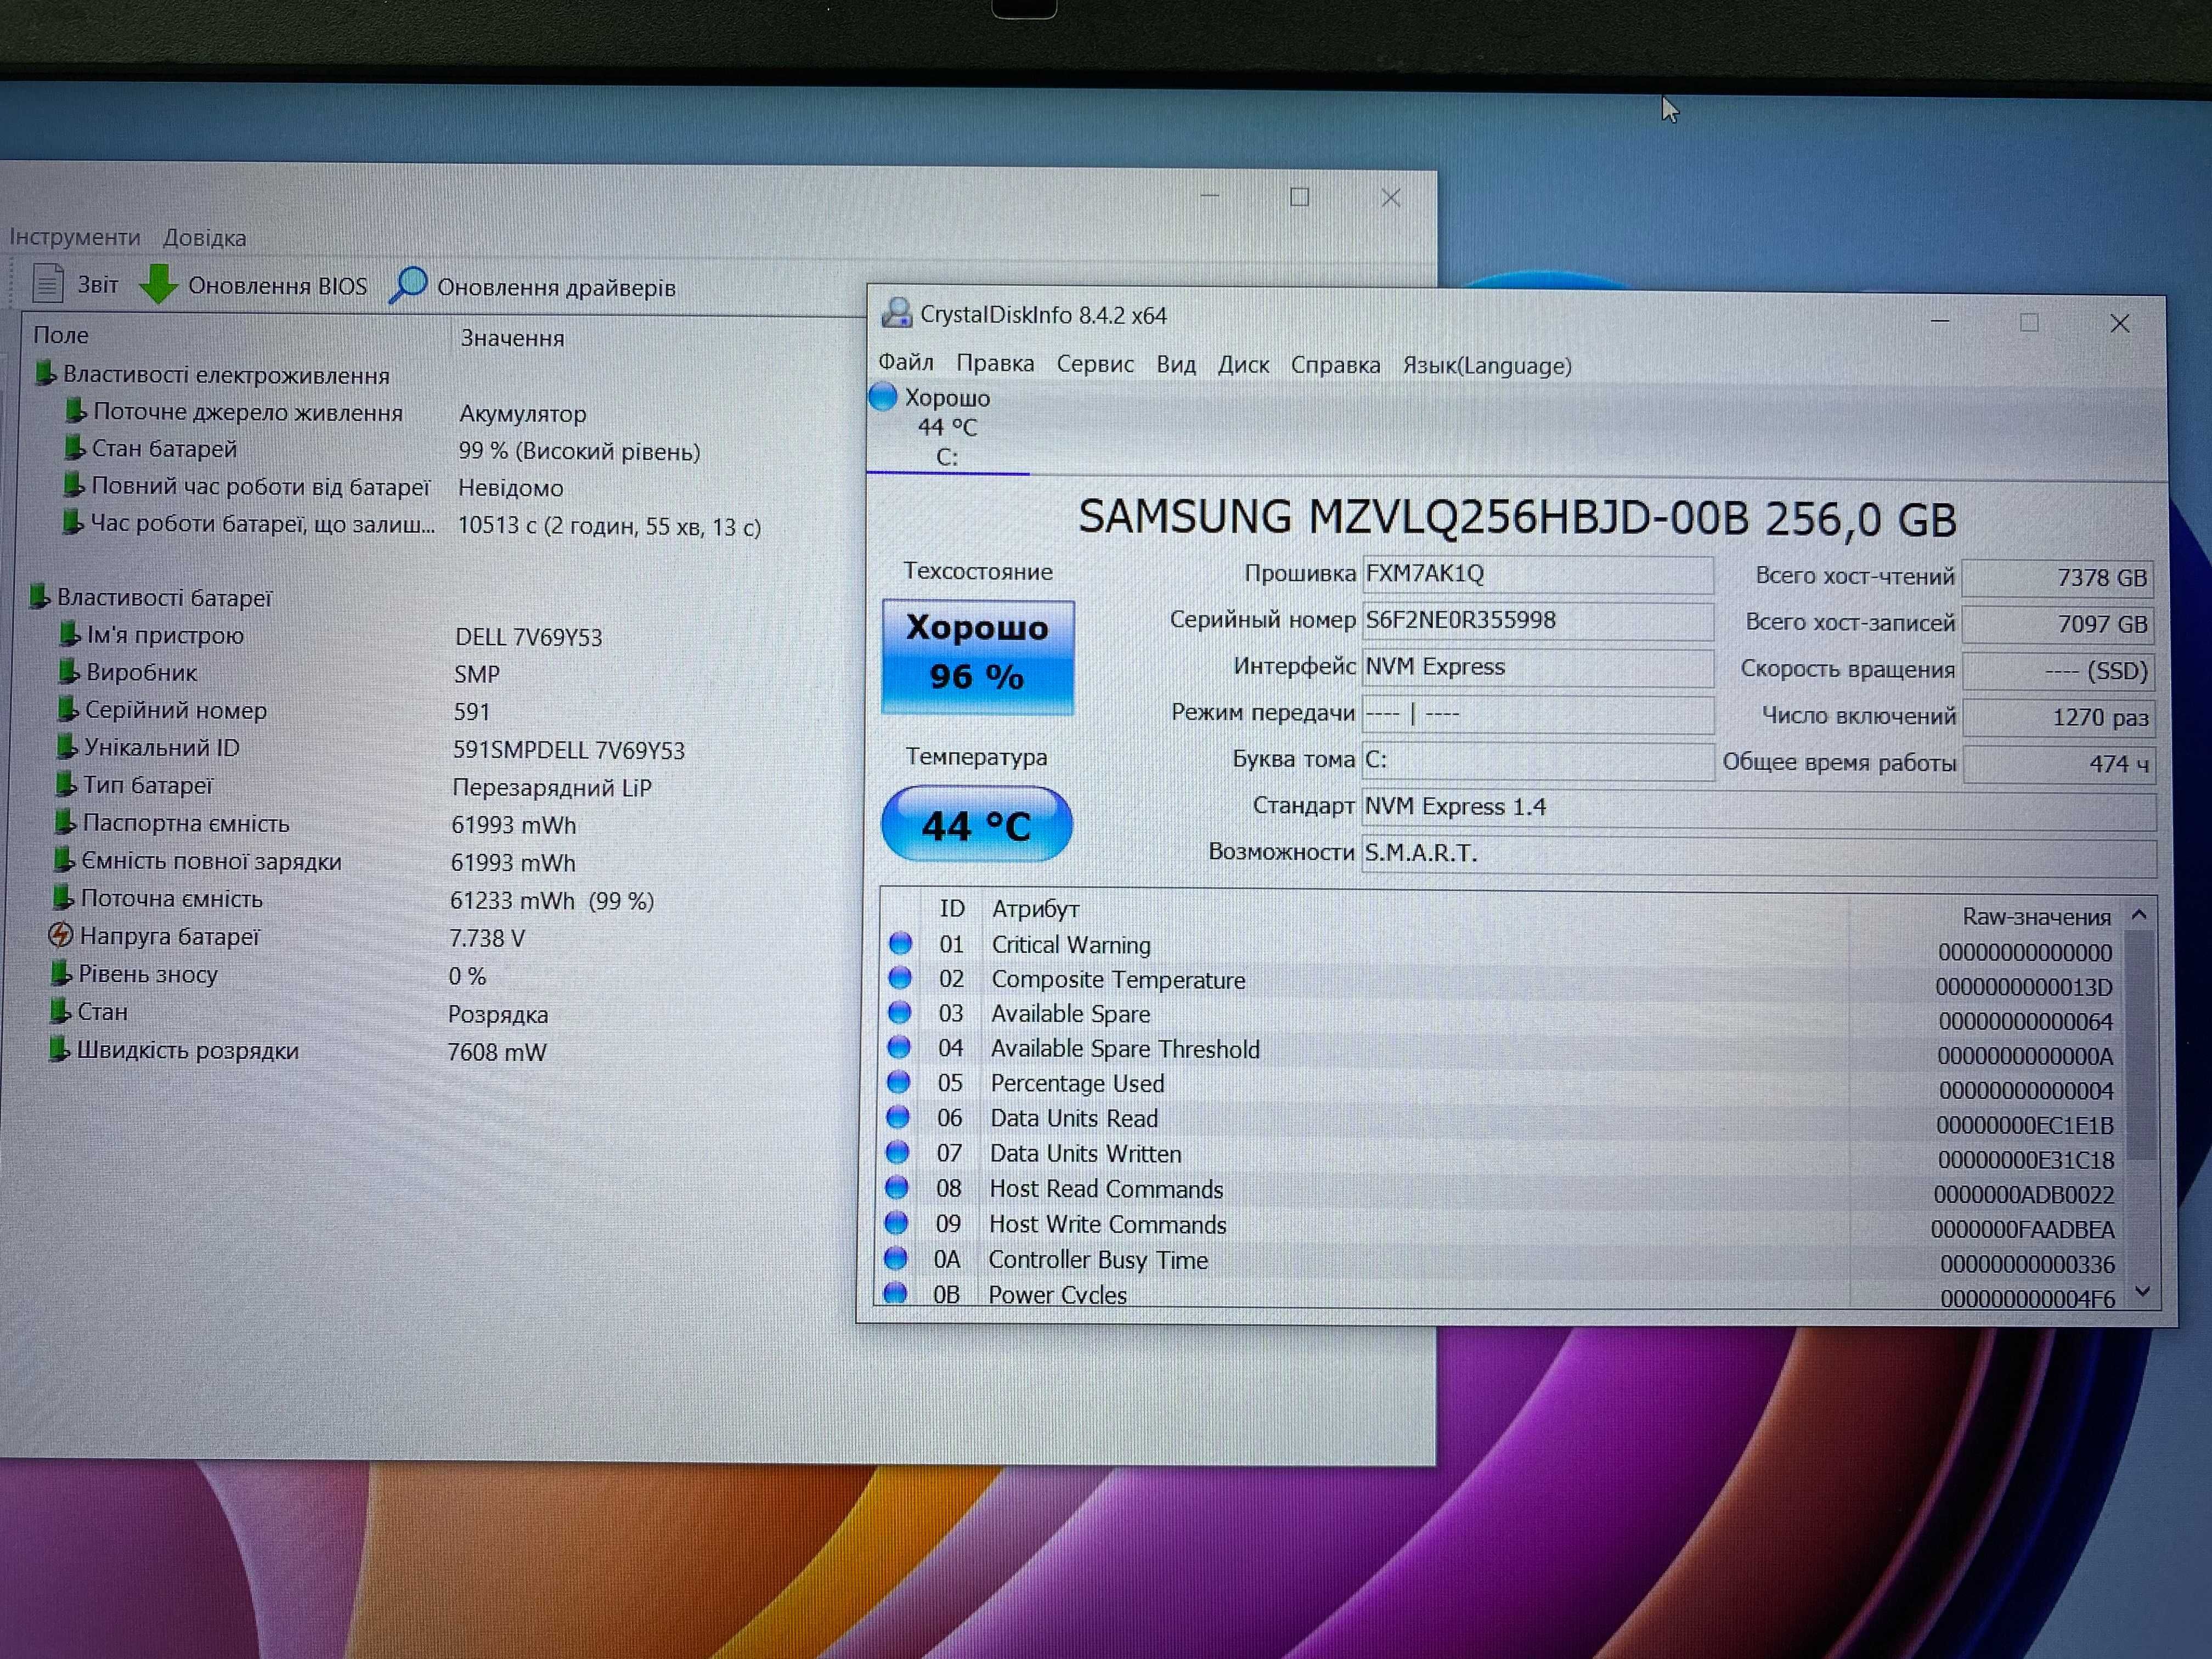2212x1659 pixels.
Task: Click the Оновлення драйверів magnifier icon
Action: pyautogui.click(x=408, y=285)
